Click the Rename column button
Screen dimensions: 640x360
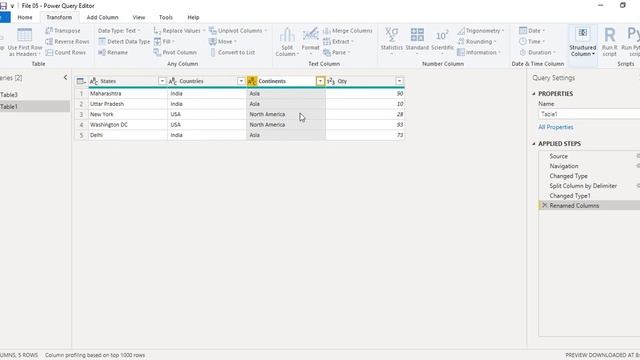(113, 52)
